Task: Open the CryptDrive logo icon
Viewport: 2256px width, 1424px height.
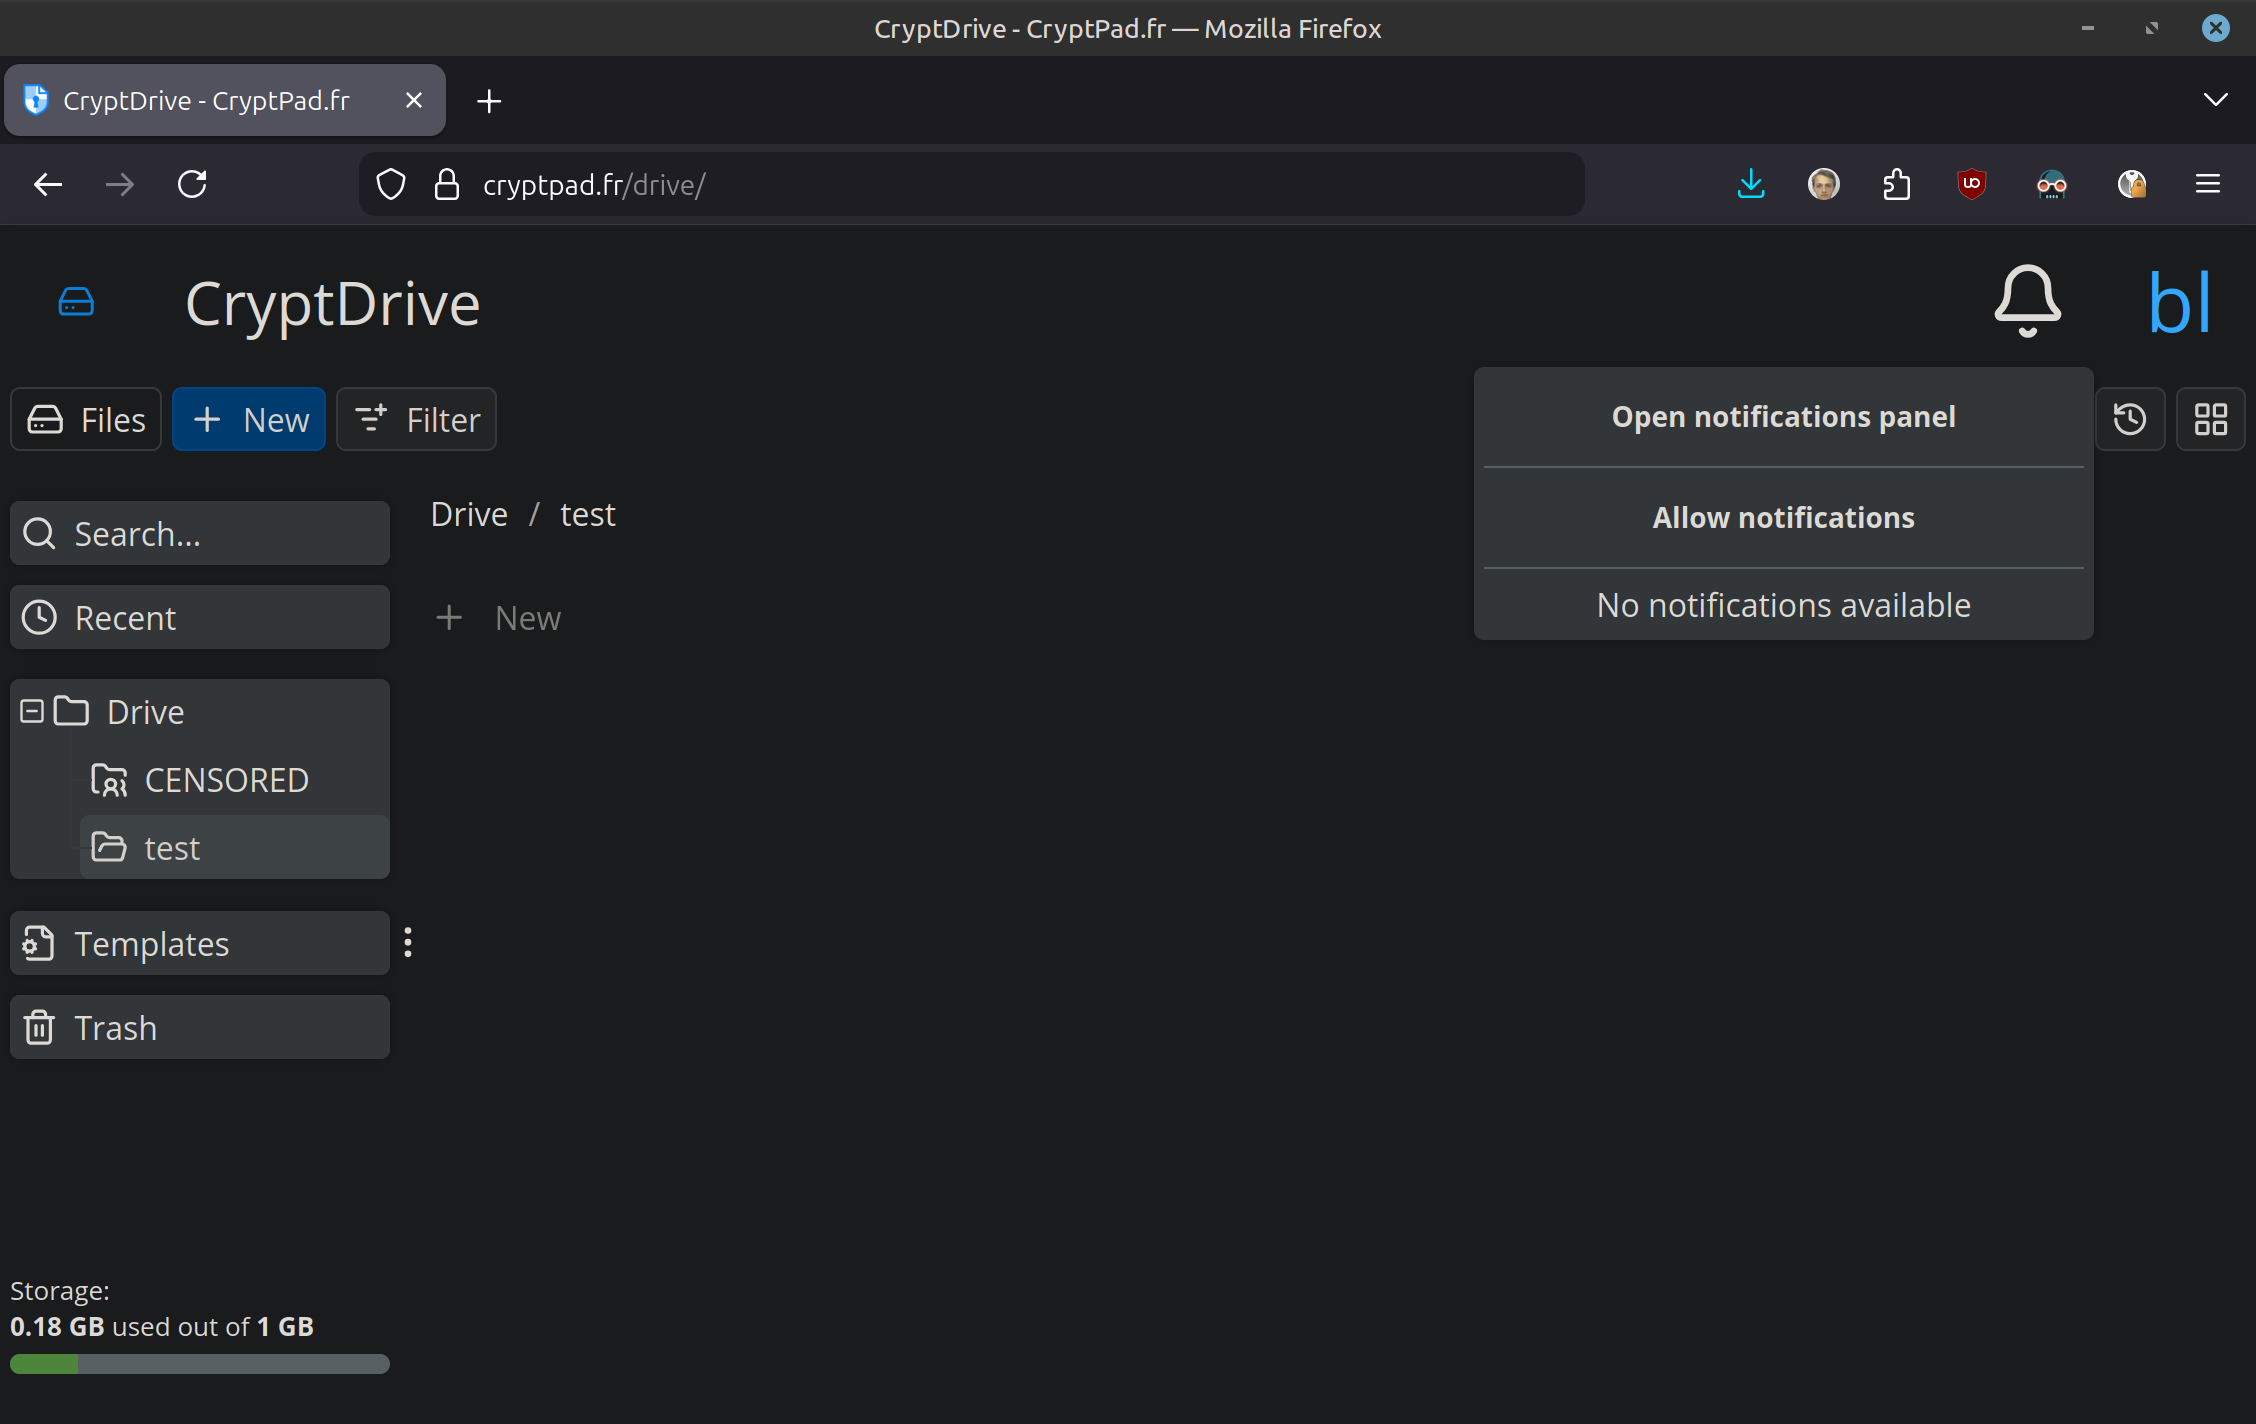Action: pos(76,301)
